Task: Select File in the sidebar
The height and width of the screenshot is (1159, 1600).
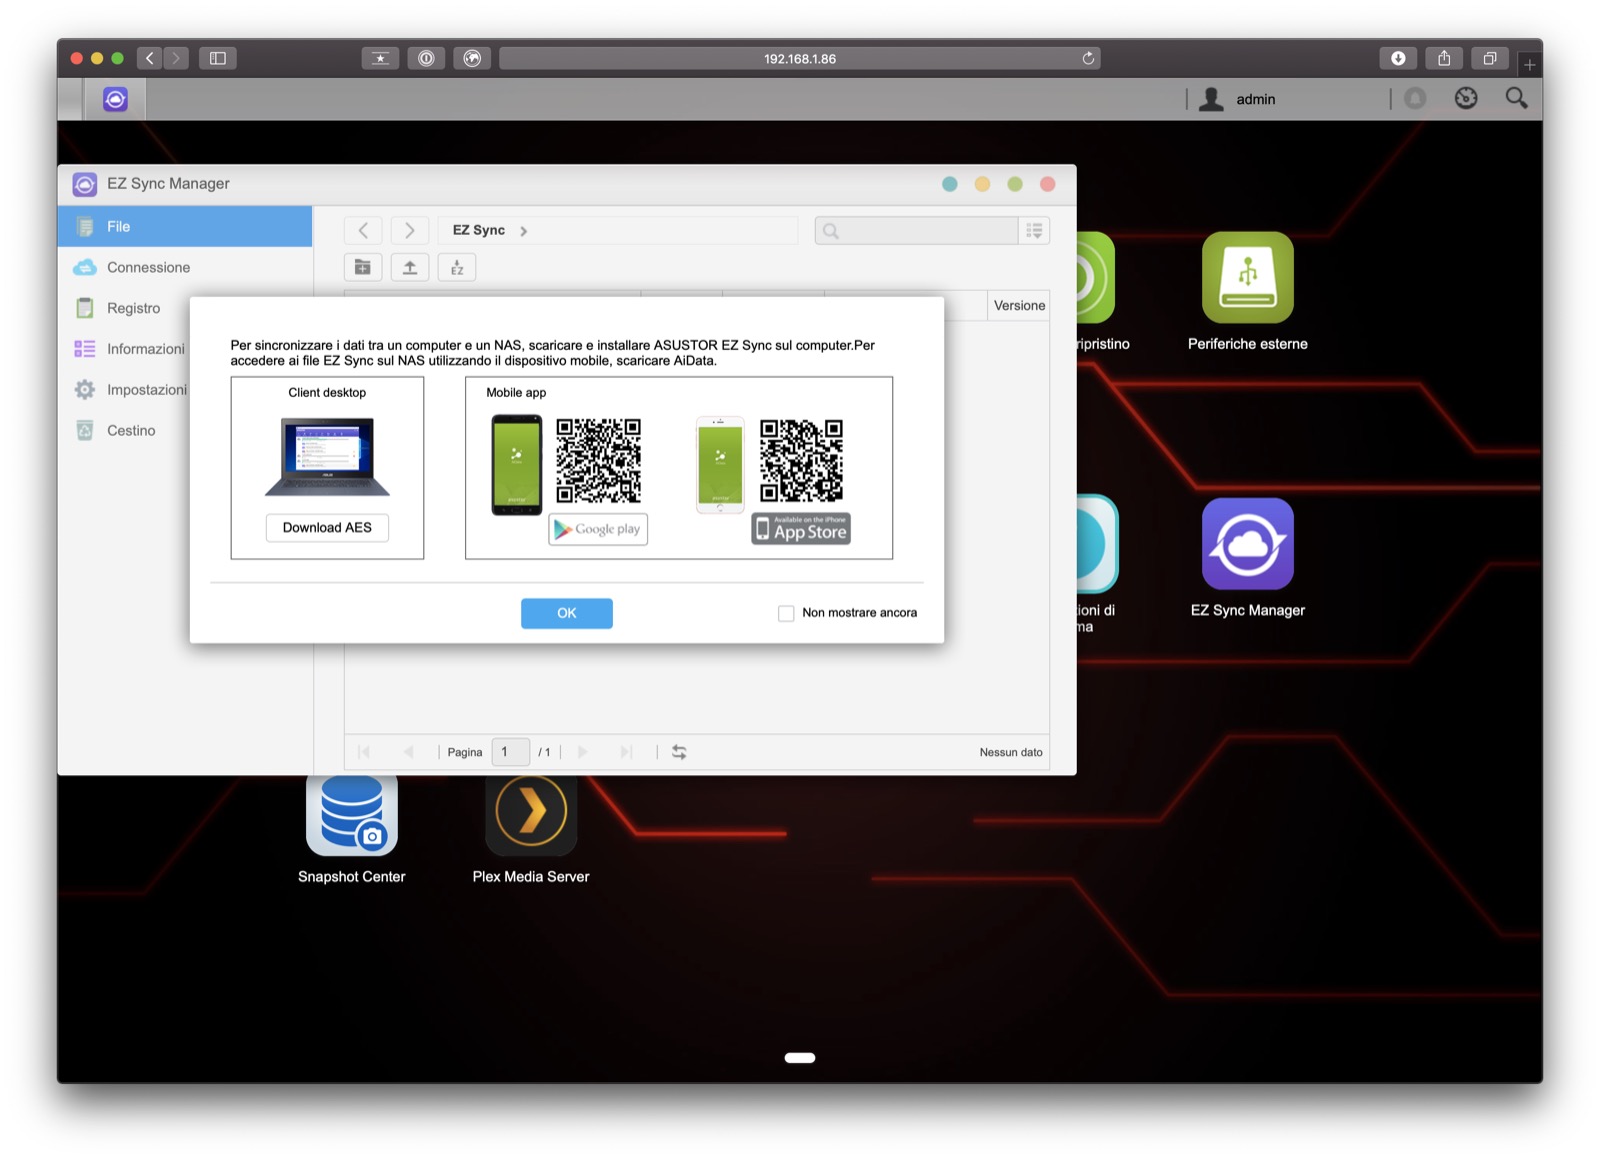Action: pyautogui.click(x=185, y=227)
